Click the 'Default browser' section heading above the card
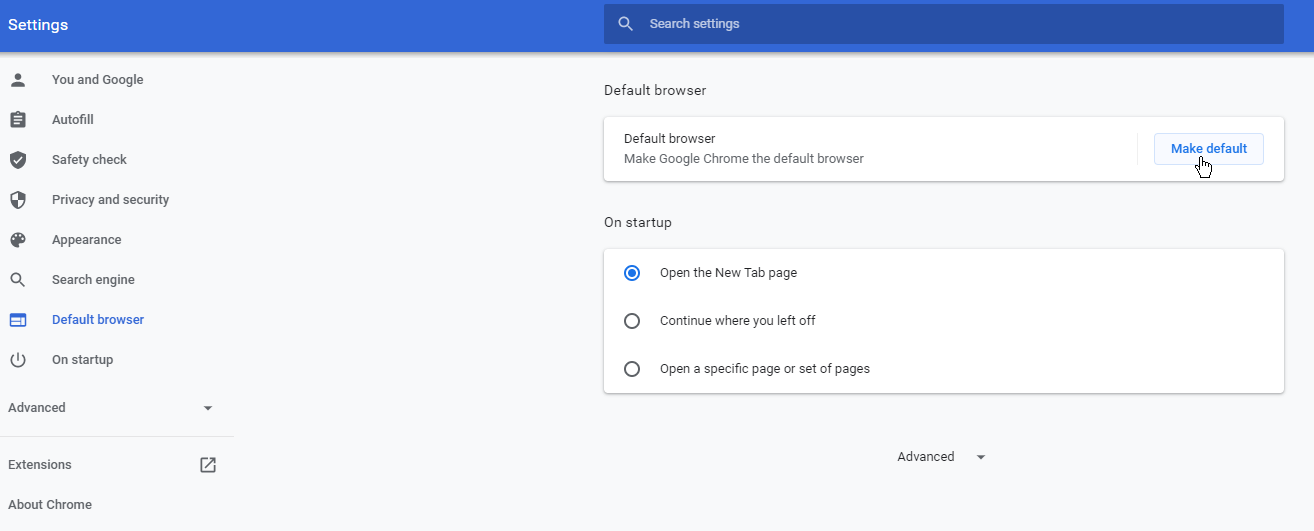1314x531 pixels. click(x=655, y=91)
